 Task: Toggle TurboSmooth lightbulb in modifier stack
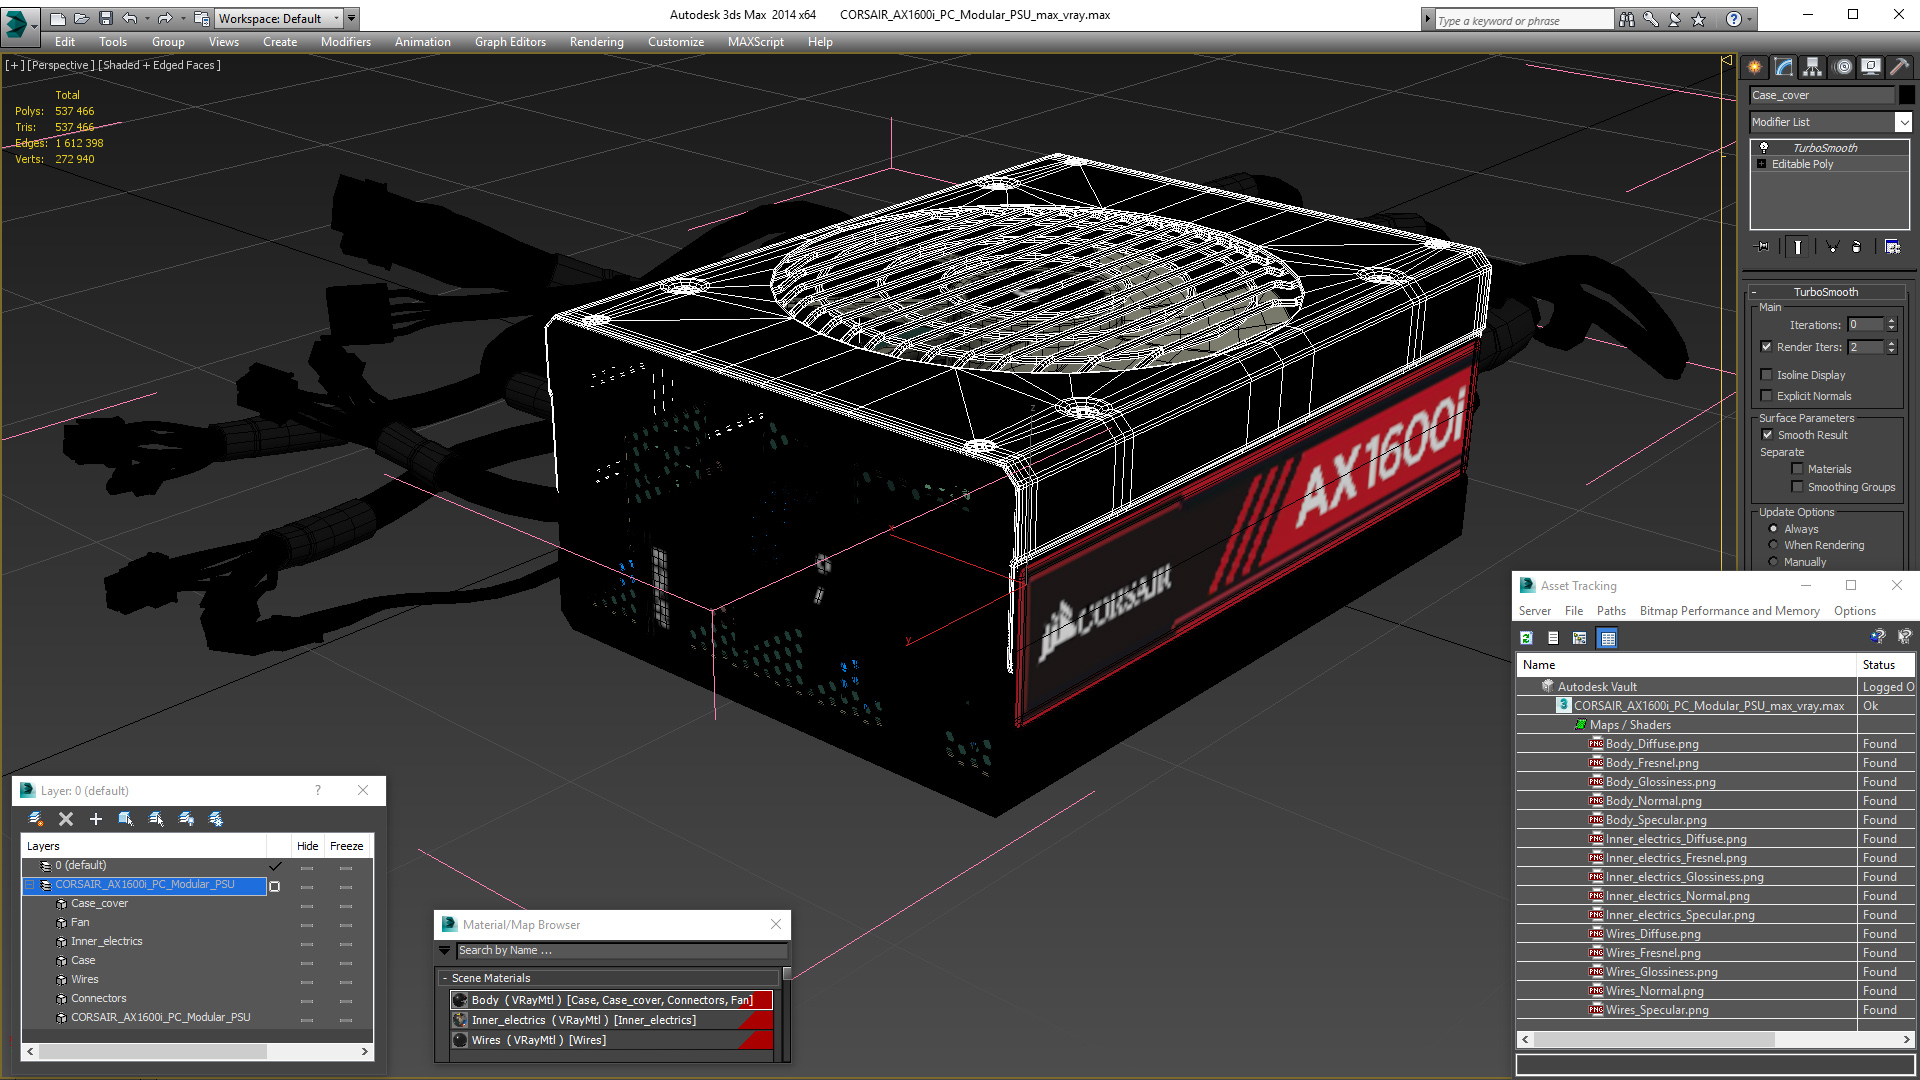tap(1764, 148)
